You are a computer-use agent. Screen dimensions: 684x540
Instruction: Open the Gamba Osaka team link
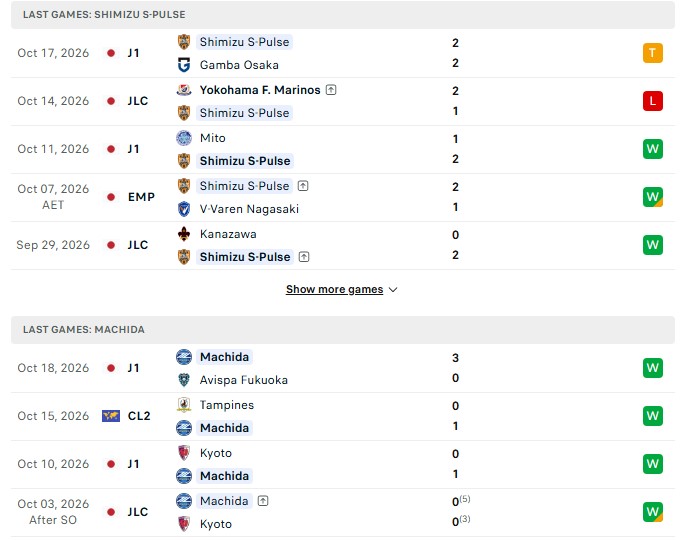tap(239, 65)
